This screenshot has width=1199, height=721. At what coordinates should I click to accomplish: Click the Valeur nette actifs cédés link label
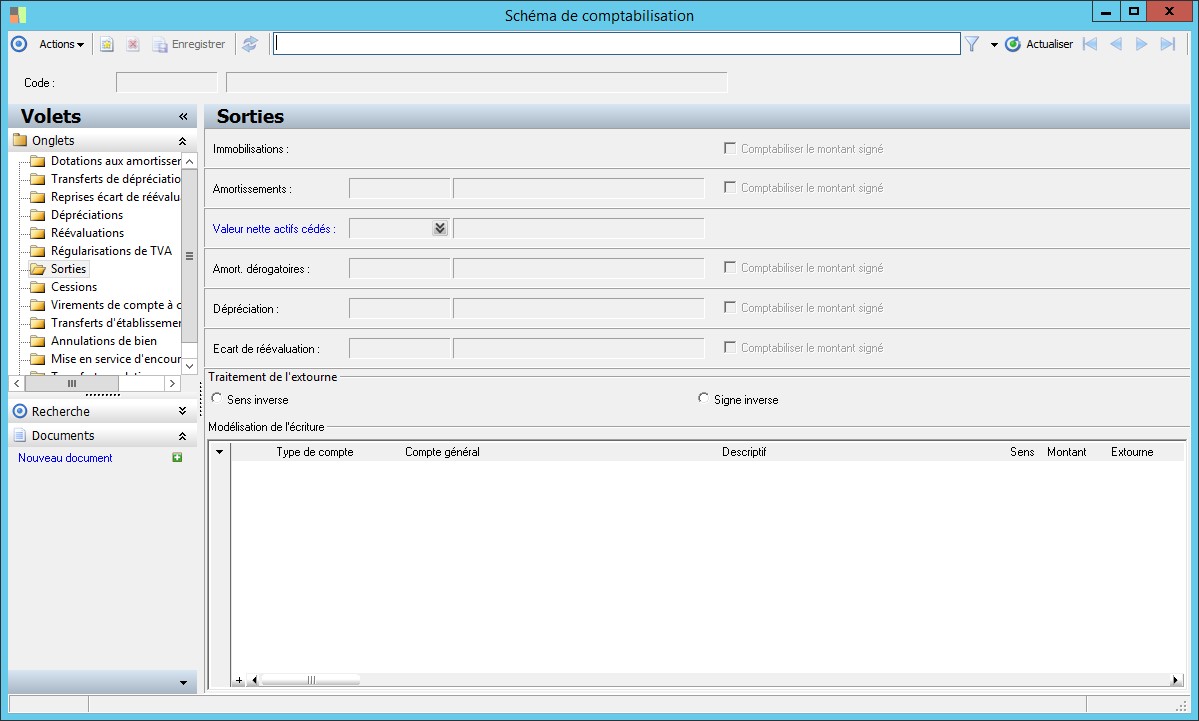[274, 229]
